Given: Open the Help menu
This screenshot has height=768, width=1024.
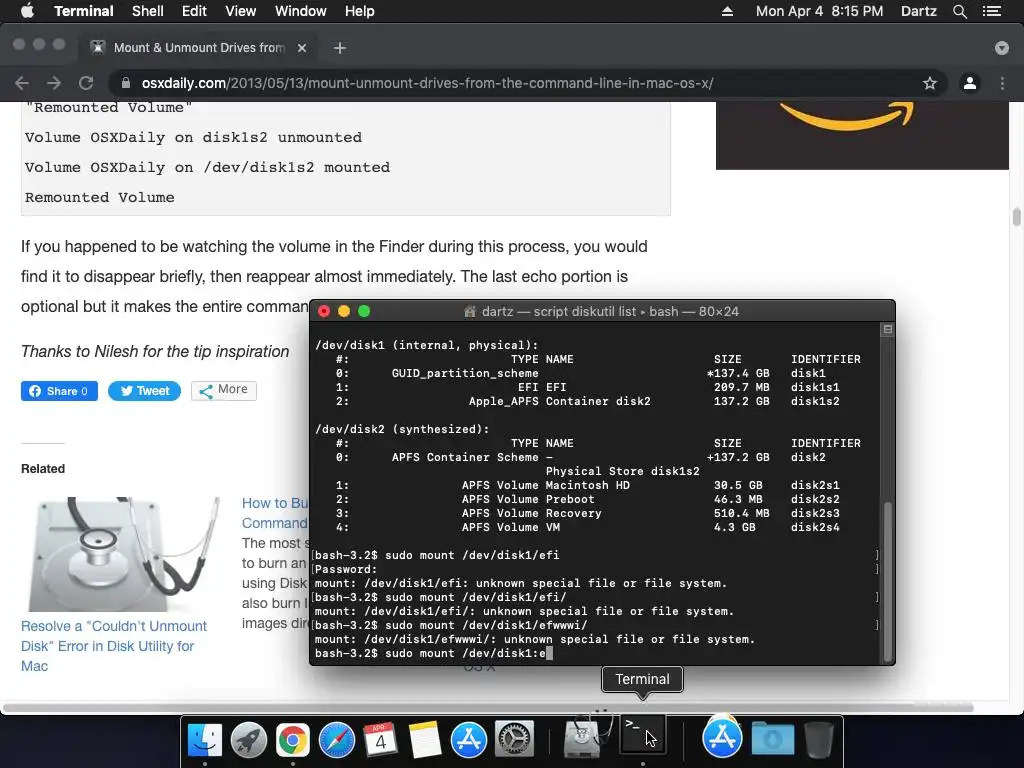Looking at the screenshot, I should click(359, 11).
